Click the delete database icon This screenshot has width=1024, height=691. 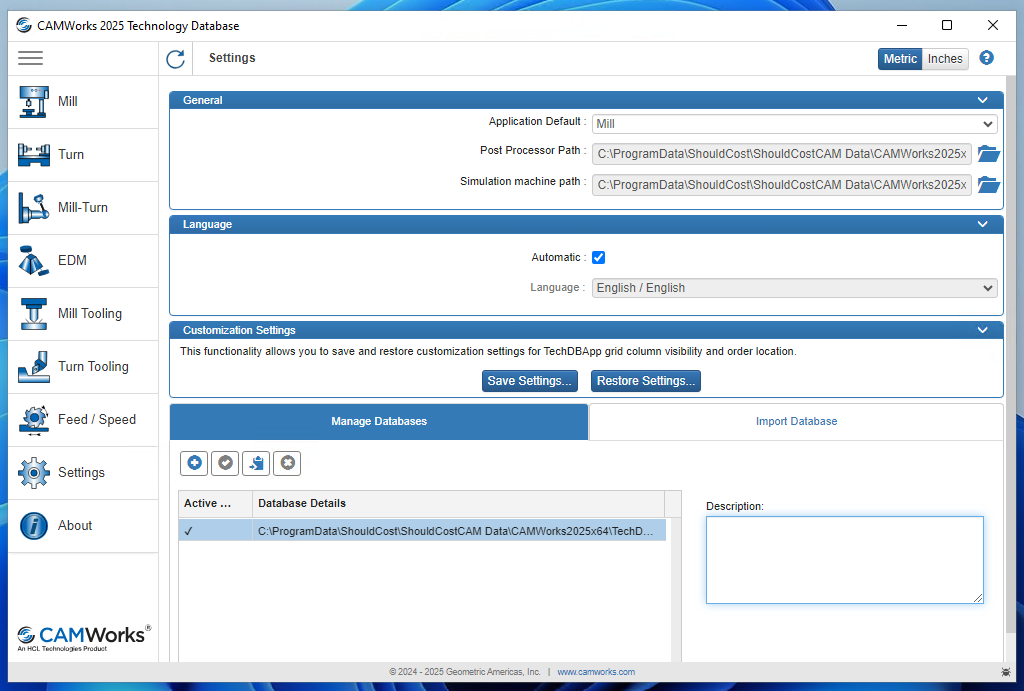tap(287, 463)
